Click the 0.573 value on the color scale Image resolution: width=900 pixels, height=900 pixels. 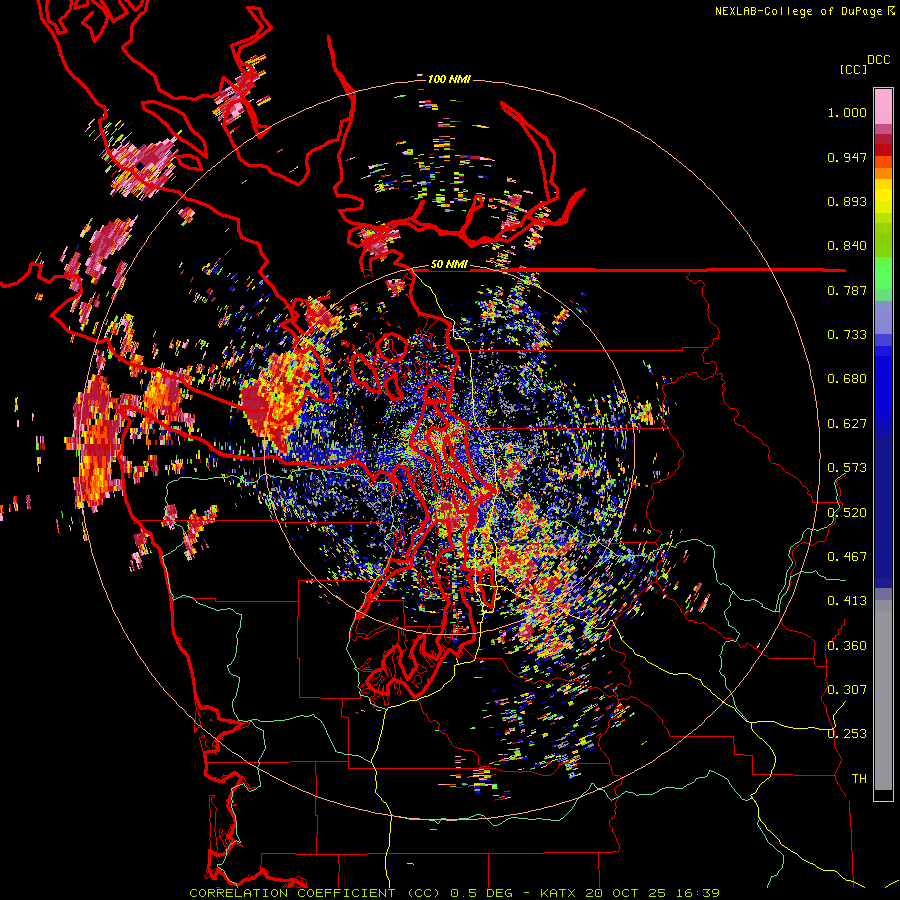tap(847, 468)
